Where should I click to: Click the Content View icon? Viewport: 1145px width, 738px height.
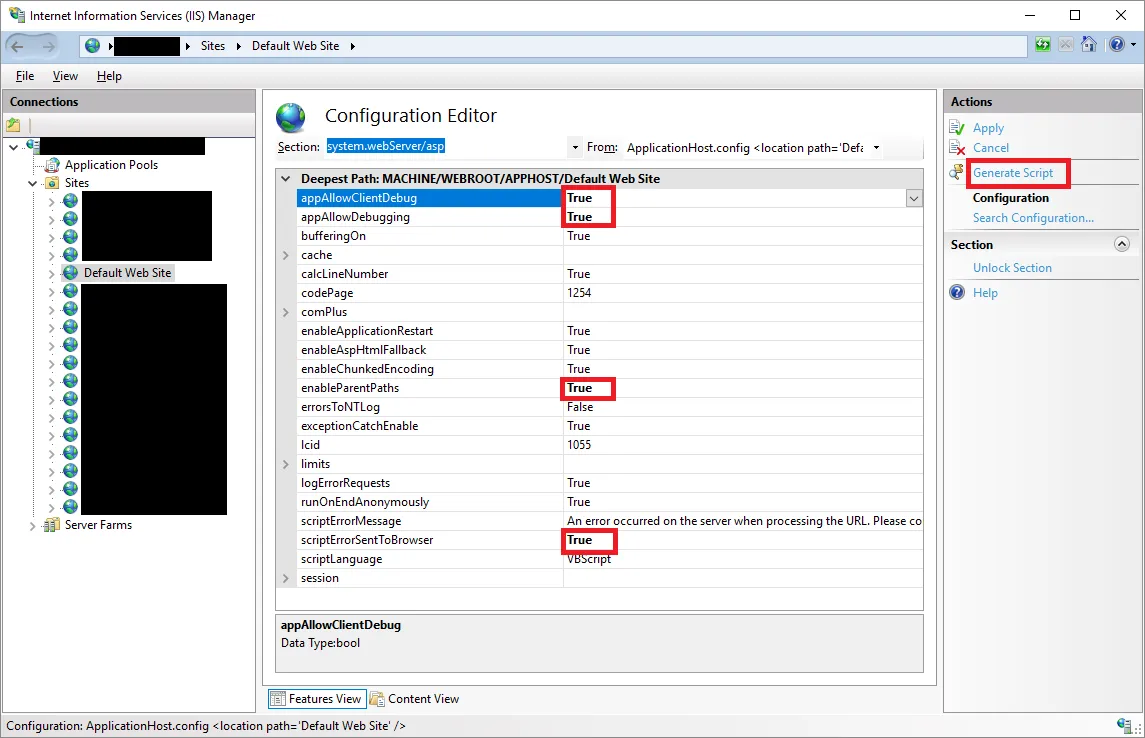[x=377, y=699]
